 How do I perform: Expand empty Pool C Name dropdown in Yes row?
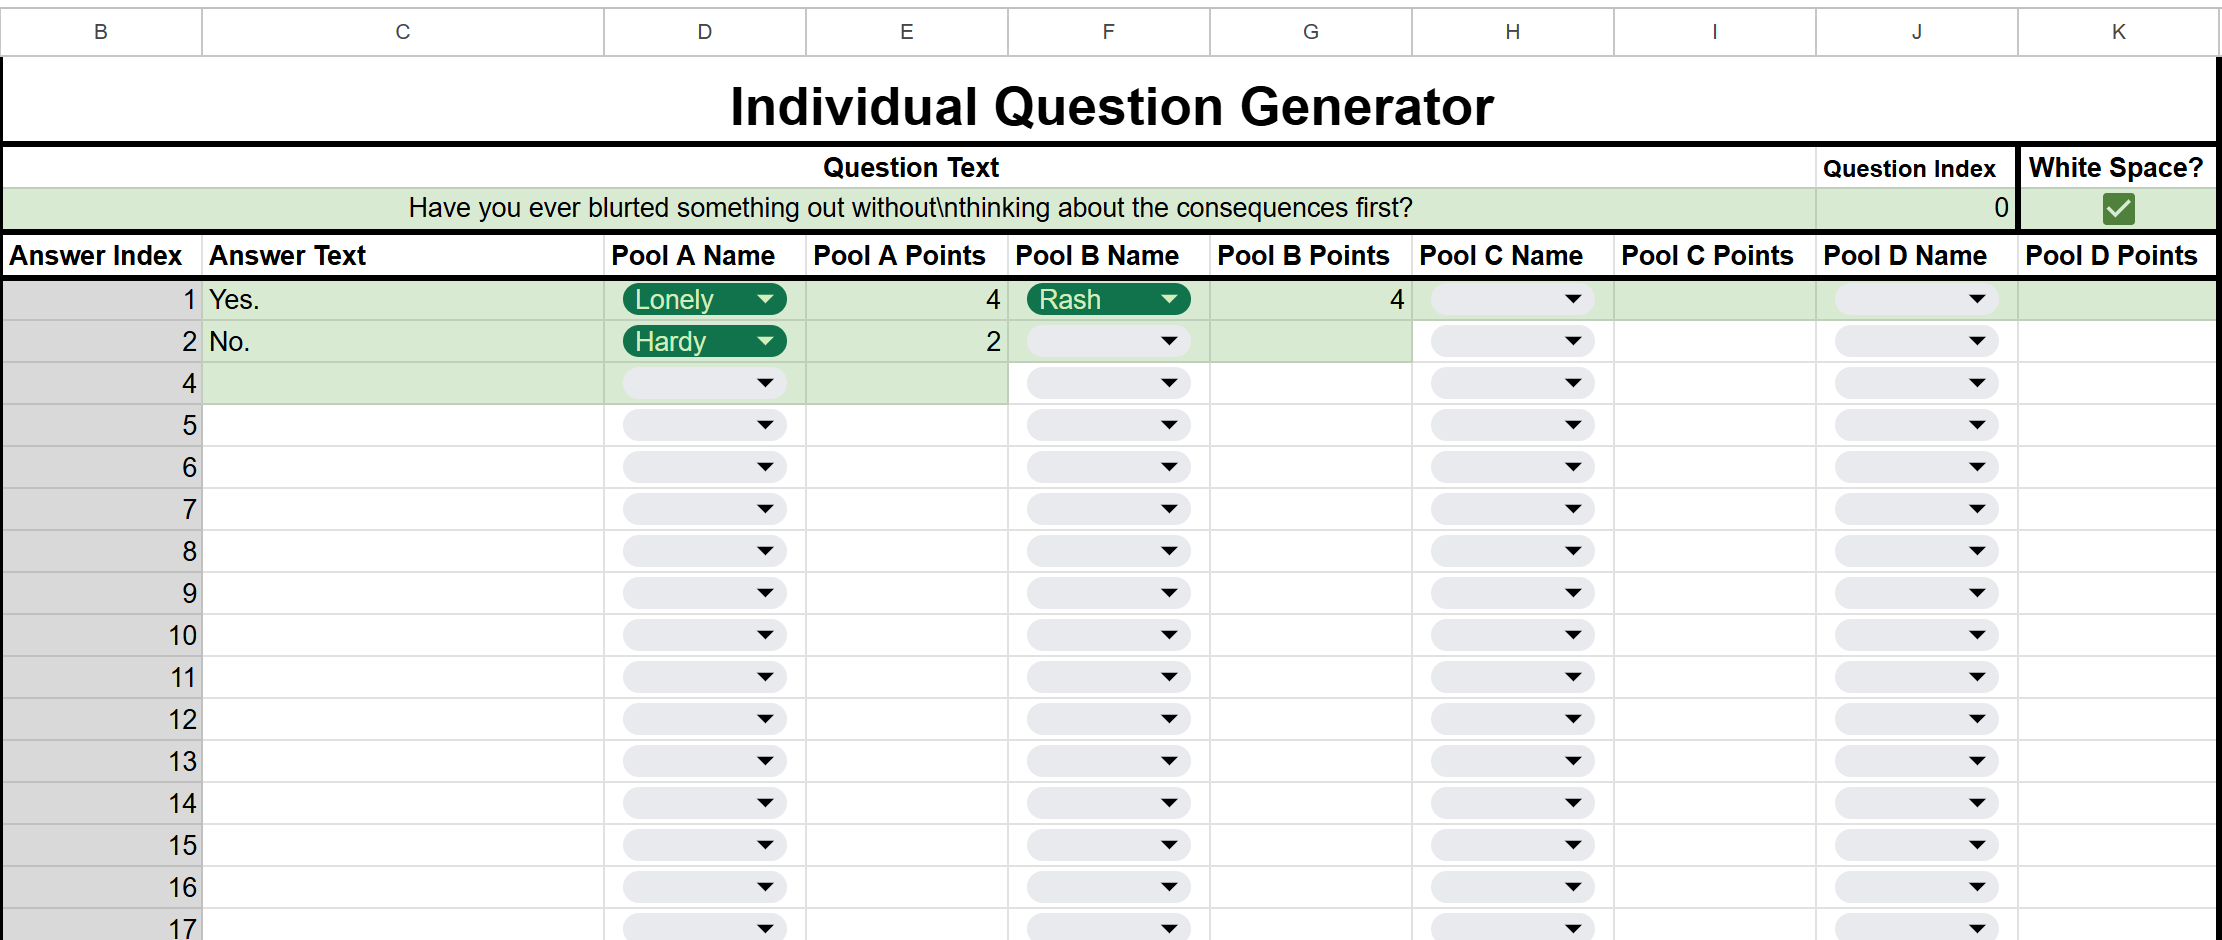pyautogui.click(x=1573, y=299)
